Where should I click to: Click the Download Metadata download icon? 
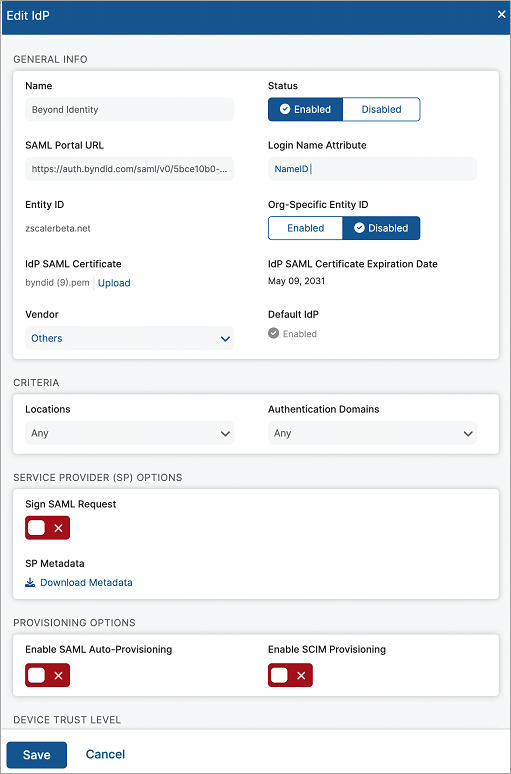[x=30, y=583]
